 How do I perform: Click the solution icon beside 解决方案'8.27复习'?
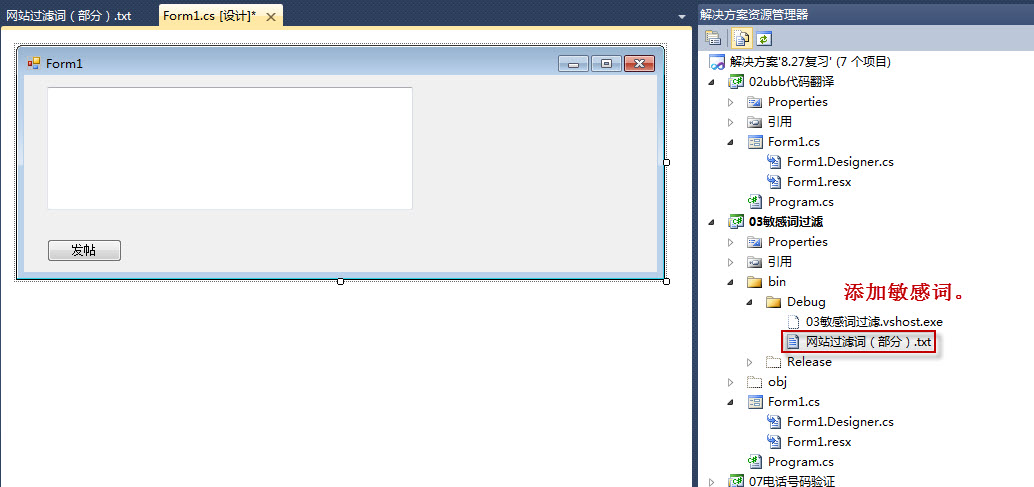coord(717,63)
